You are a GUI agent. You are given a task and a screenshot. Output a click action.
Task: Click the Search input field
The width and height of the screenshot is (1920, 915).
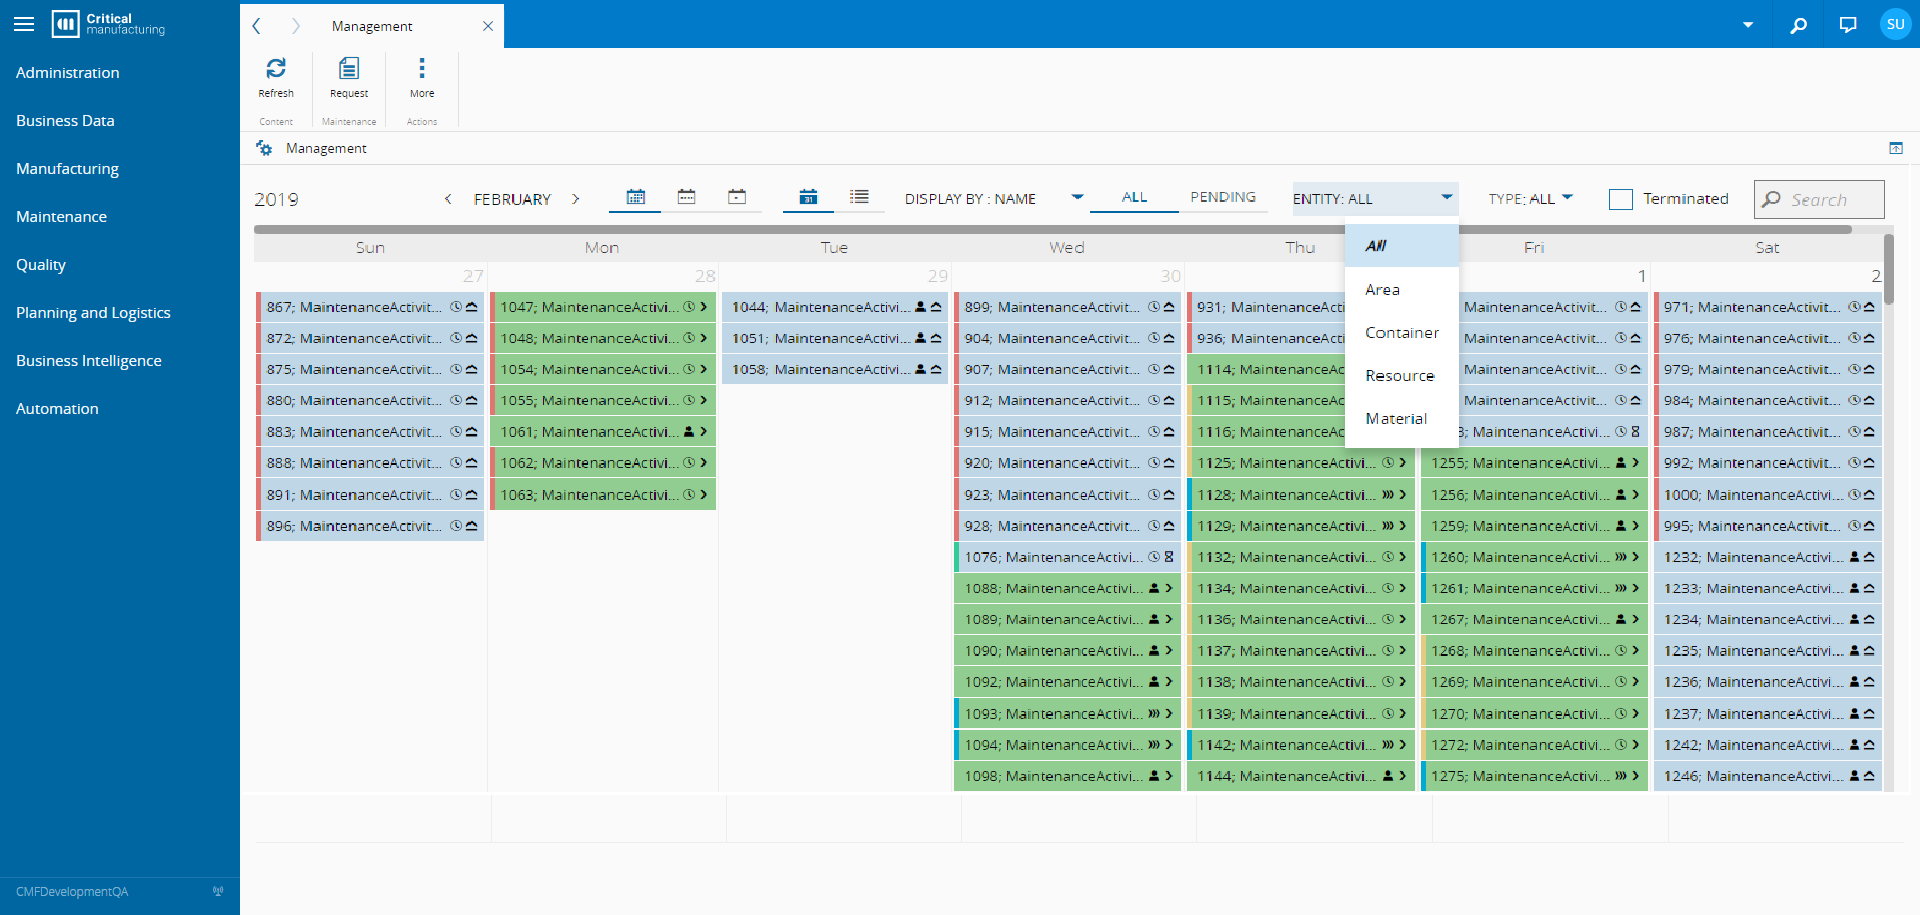pyautogui.click(x=1832, y=200)
